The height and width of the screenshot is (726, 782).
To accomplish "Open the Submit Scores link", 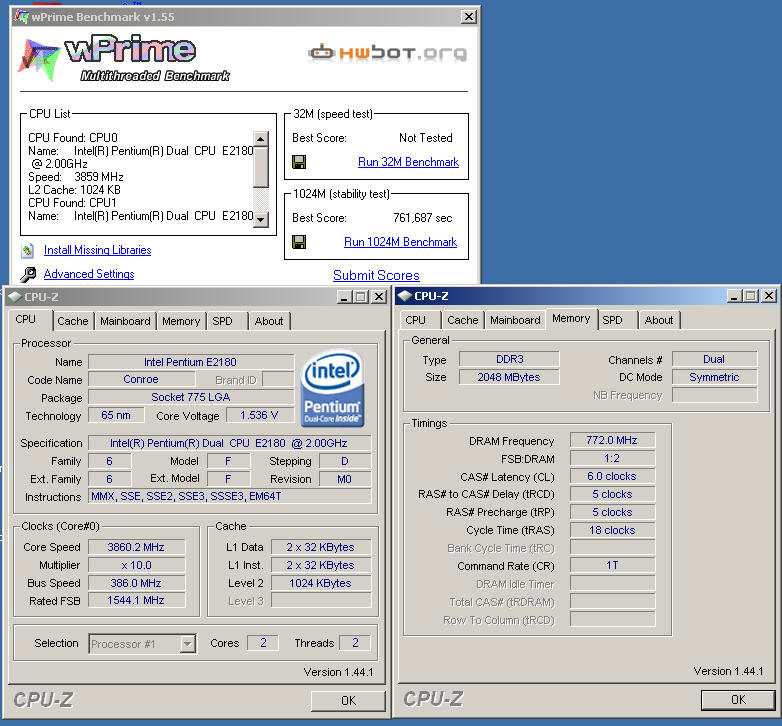I will (x=376, y=275).
